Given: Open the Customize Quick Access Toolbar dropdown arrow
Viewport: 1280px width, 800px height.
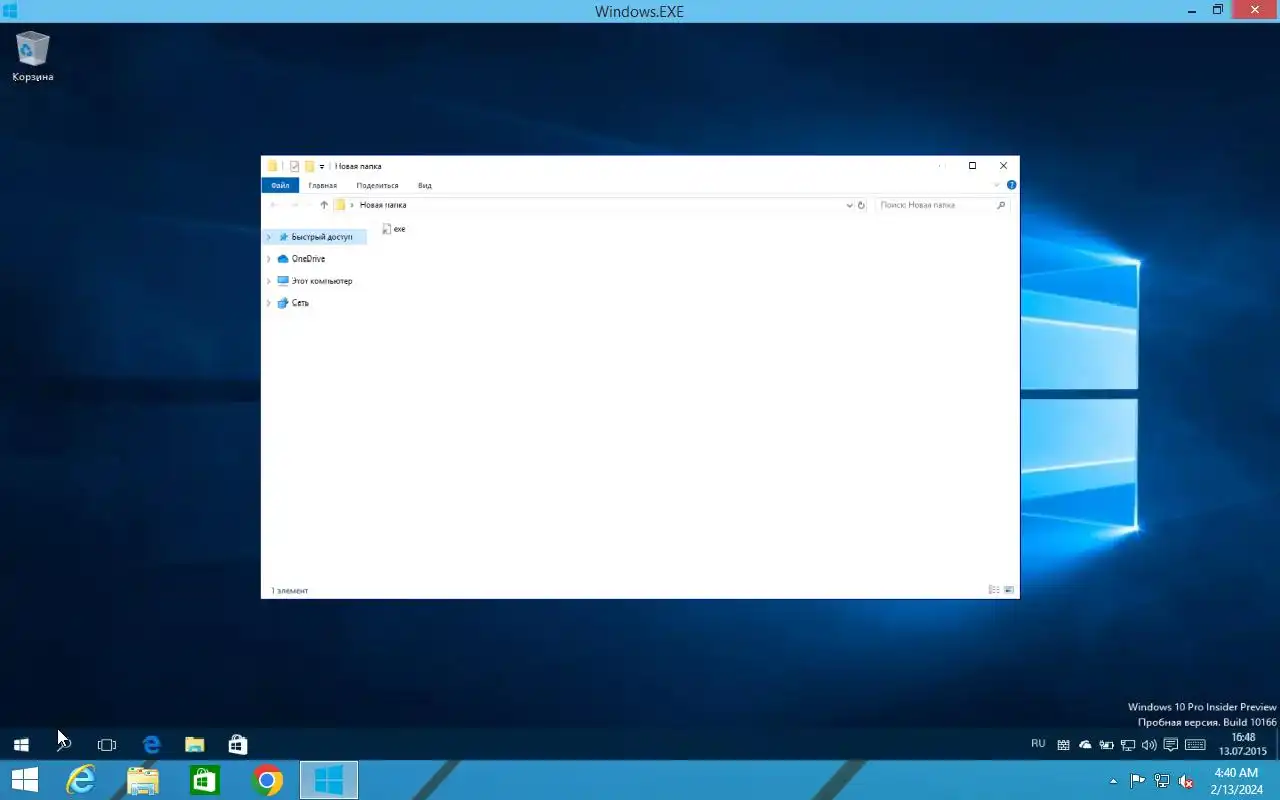Looking at the screenshot, I should [321, 167].
